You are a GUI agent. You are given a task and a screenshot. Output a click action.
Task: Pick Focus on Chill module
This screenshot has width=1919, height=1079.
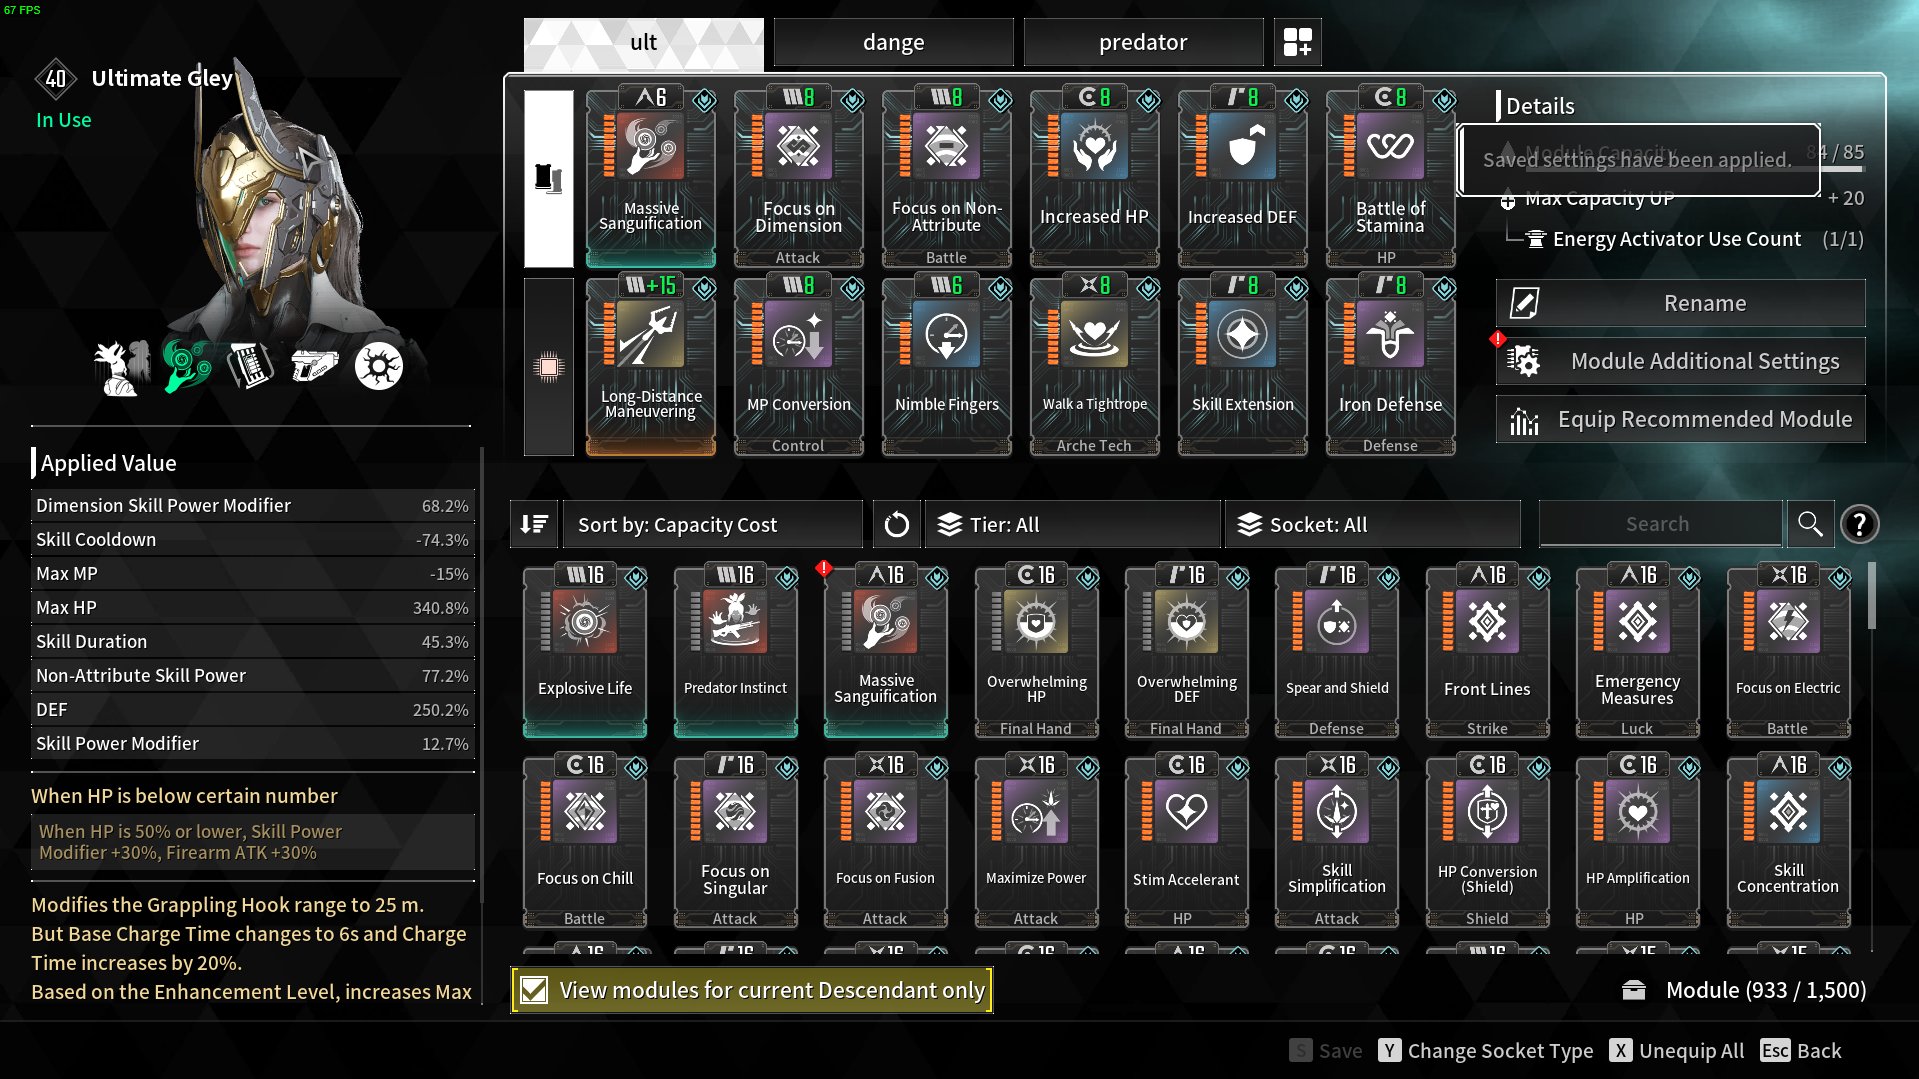[585, 841]
